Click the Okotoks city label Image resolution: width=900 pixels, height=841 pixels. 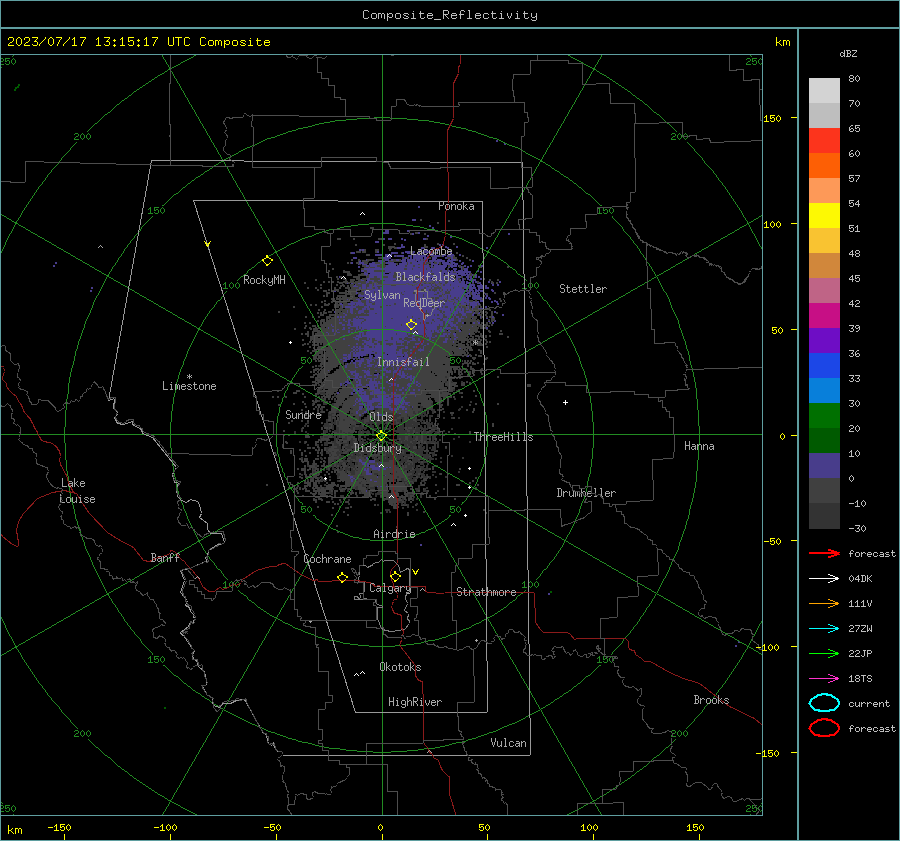click(x=400, y=667)
